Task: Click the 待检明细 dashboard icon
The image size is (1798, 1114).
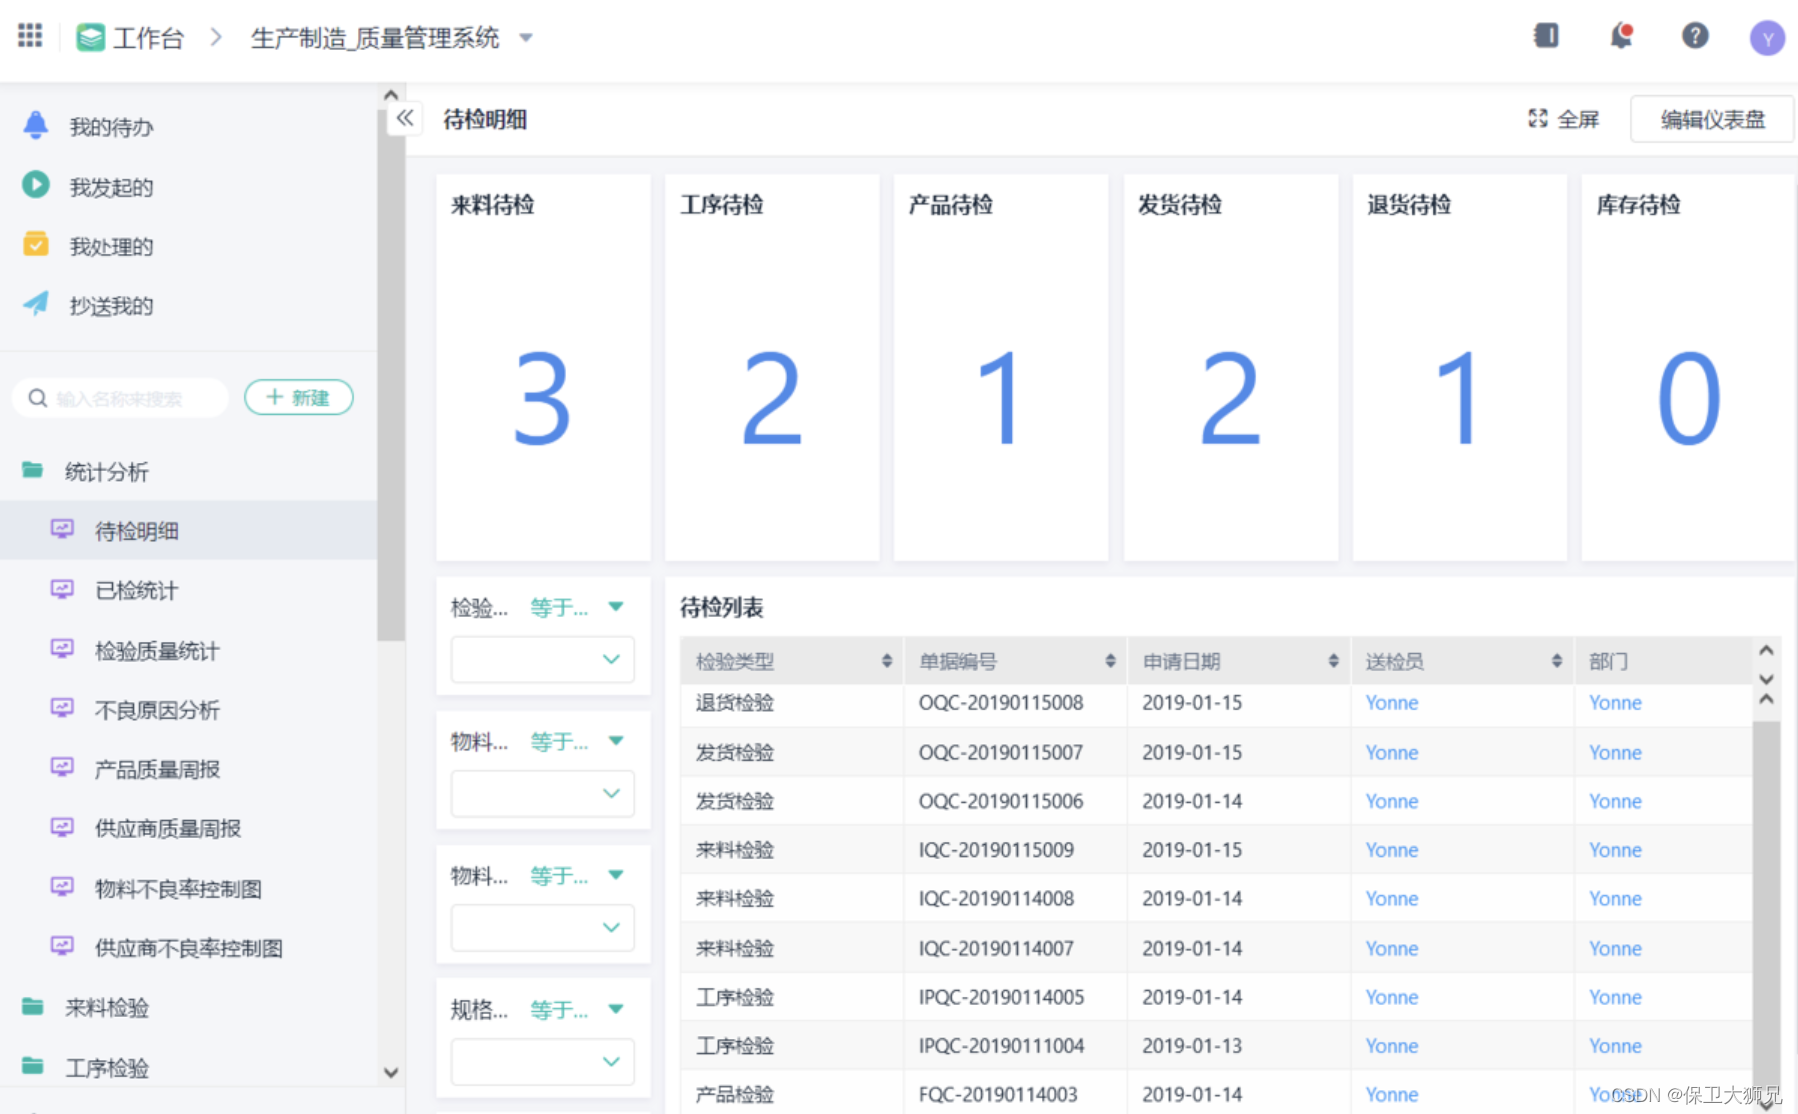Action: click(x=62, y=529)
